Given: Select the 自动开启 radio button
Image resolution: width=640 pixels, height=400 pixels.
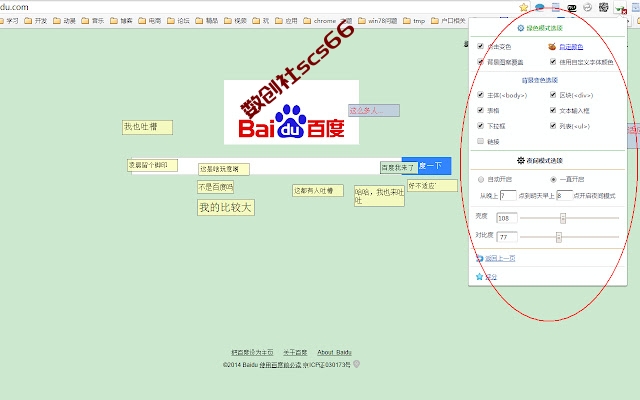Looking at the screenshot, I should [x=481, y=179].
